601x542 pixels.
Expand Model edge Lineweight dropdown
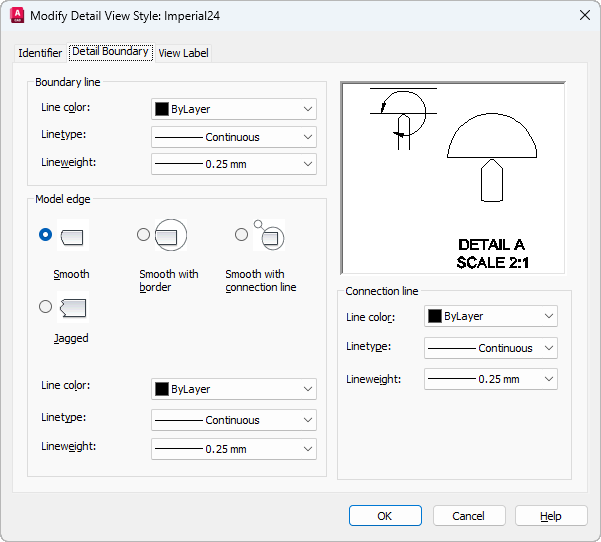[x=234, y=449]
